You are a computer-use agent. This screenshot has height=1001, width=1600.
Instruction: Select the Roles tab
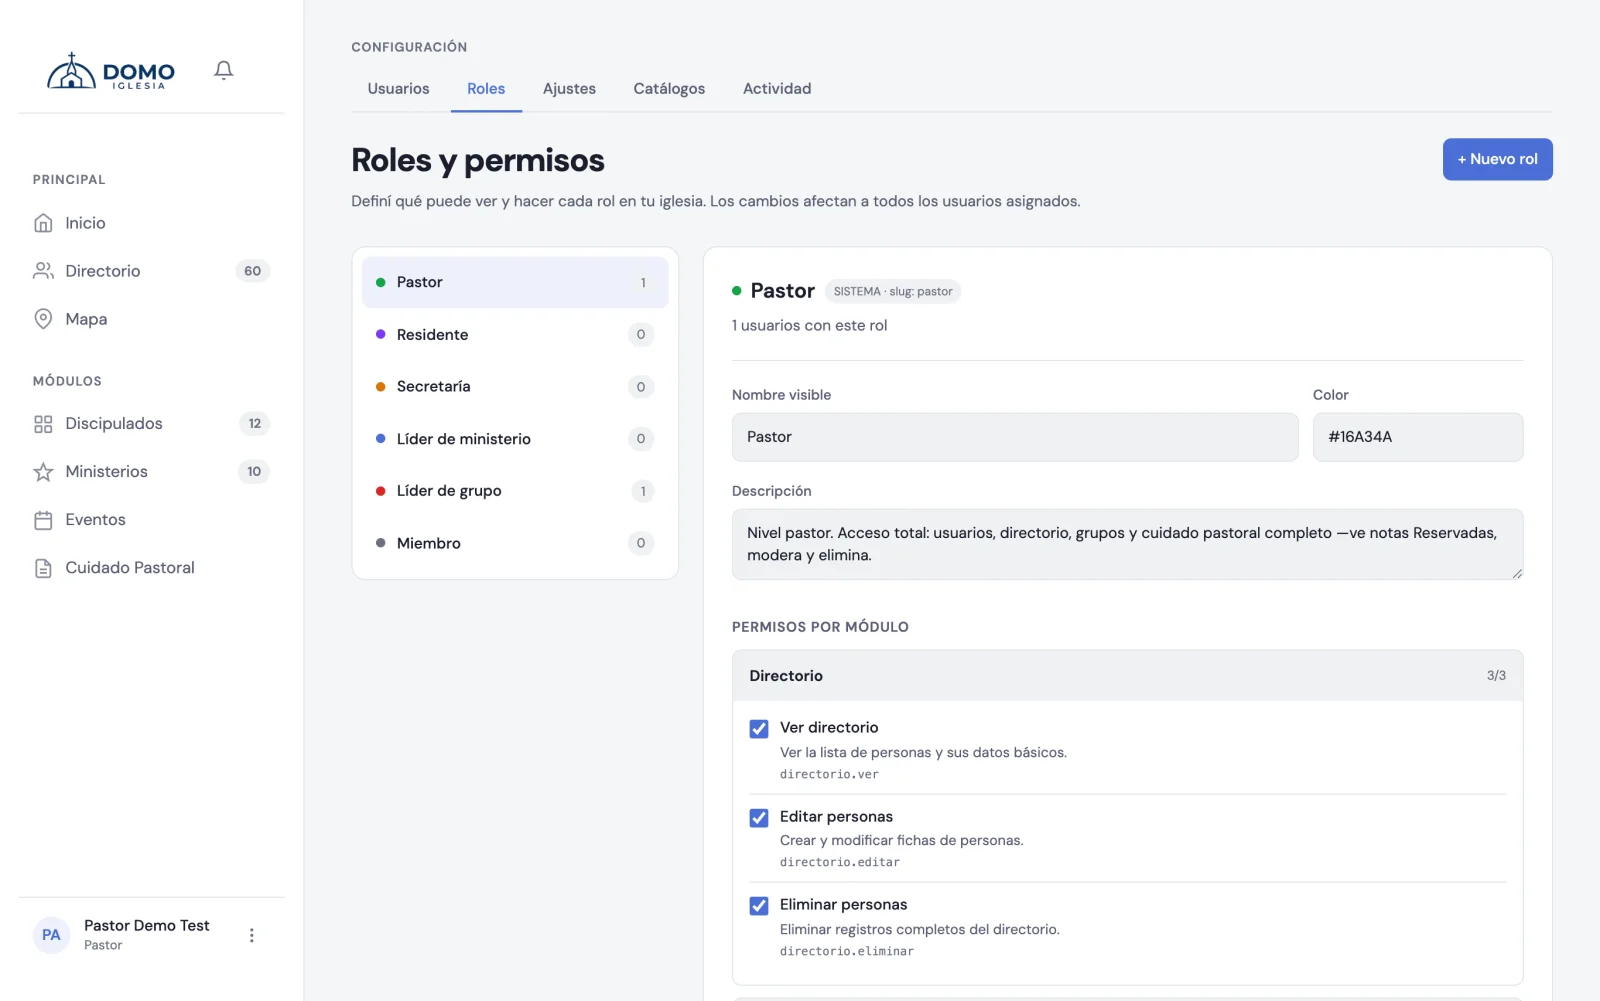click(x=486, y=88)
